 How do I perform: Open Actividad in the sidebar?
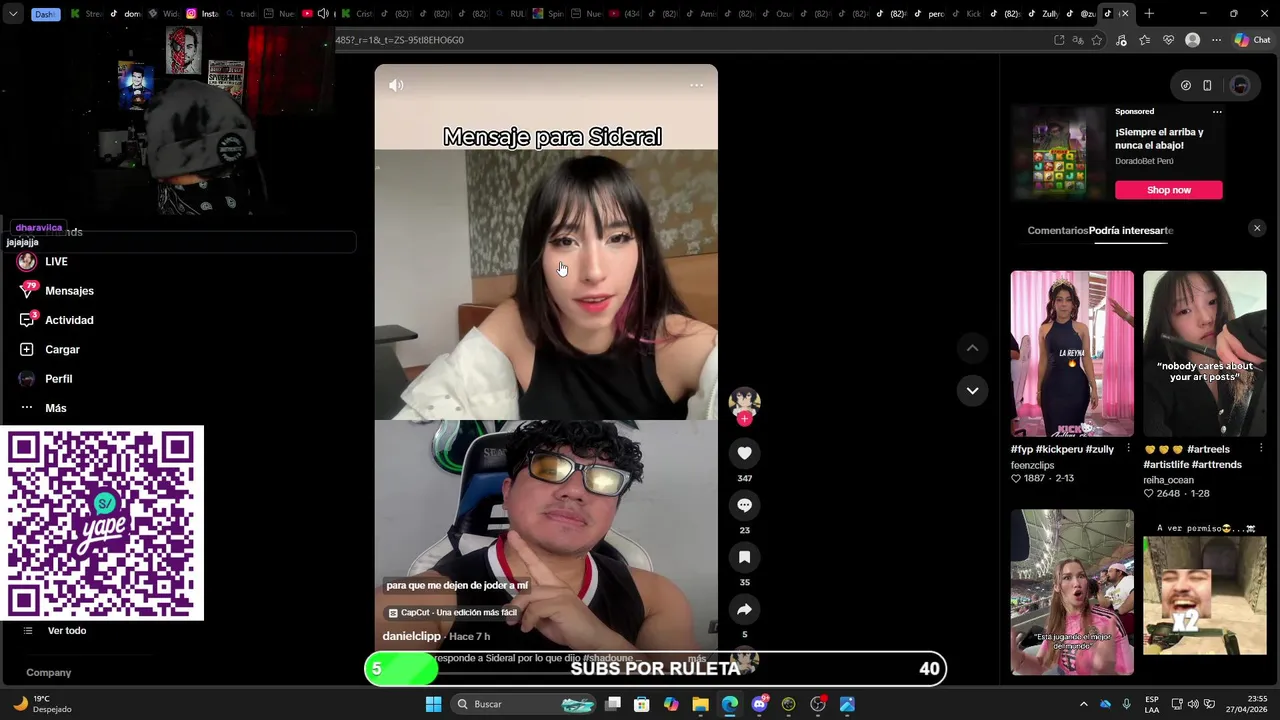(69, 320)
